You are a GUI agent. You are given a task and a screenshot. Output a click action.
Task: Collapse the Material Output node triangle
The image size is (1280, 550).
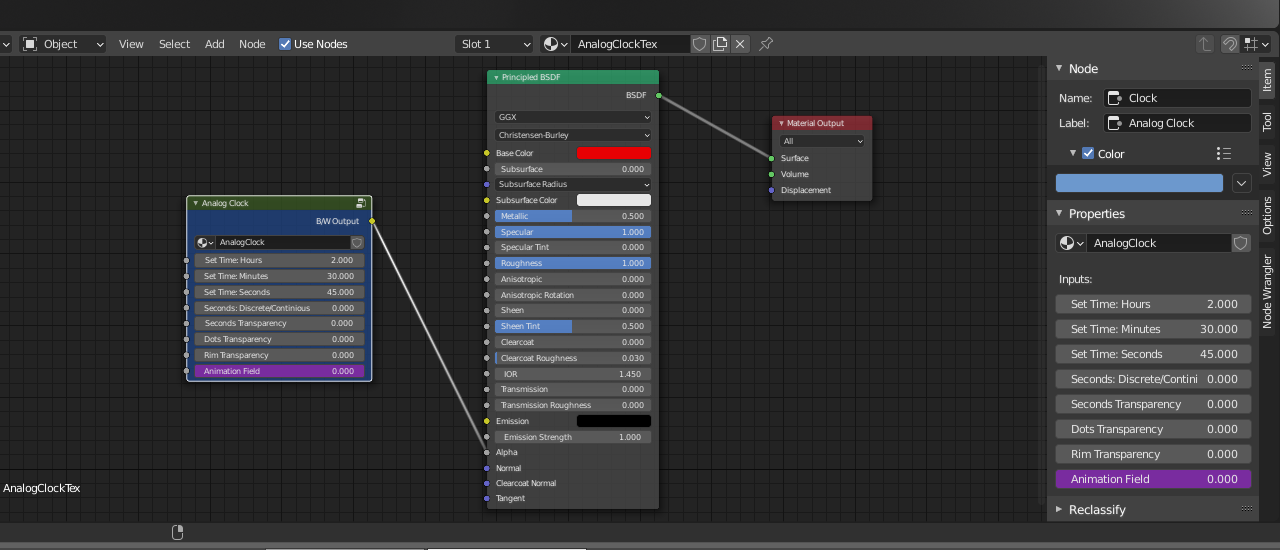click(780, 123)
